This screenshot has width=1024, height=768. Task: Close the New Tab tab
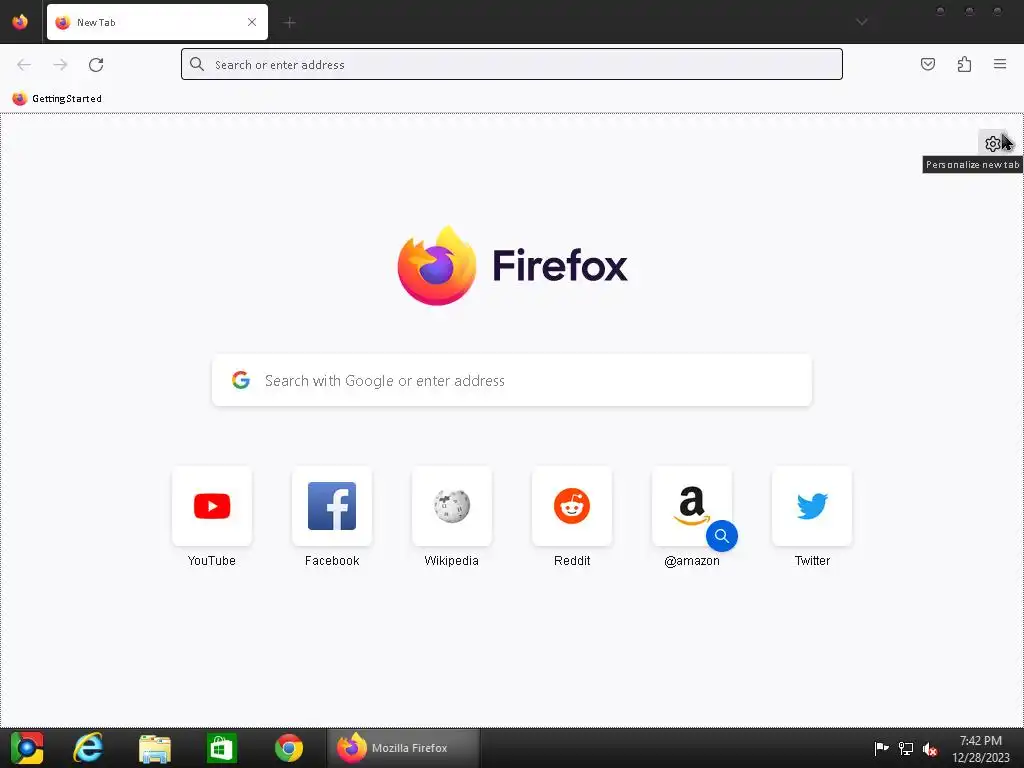point(251,22)
